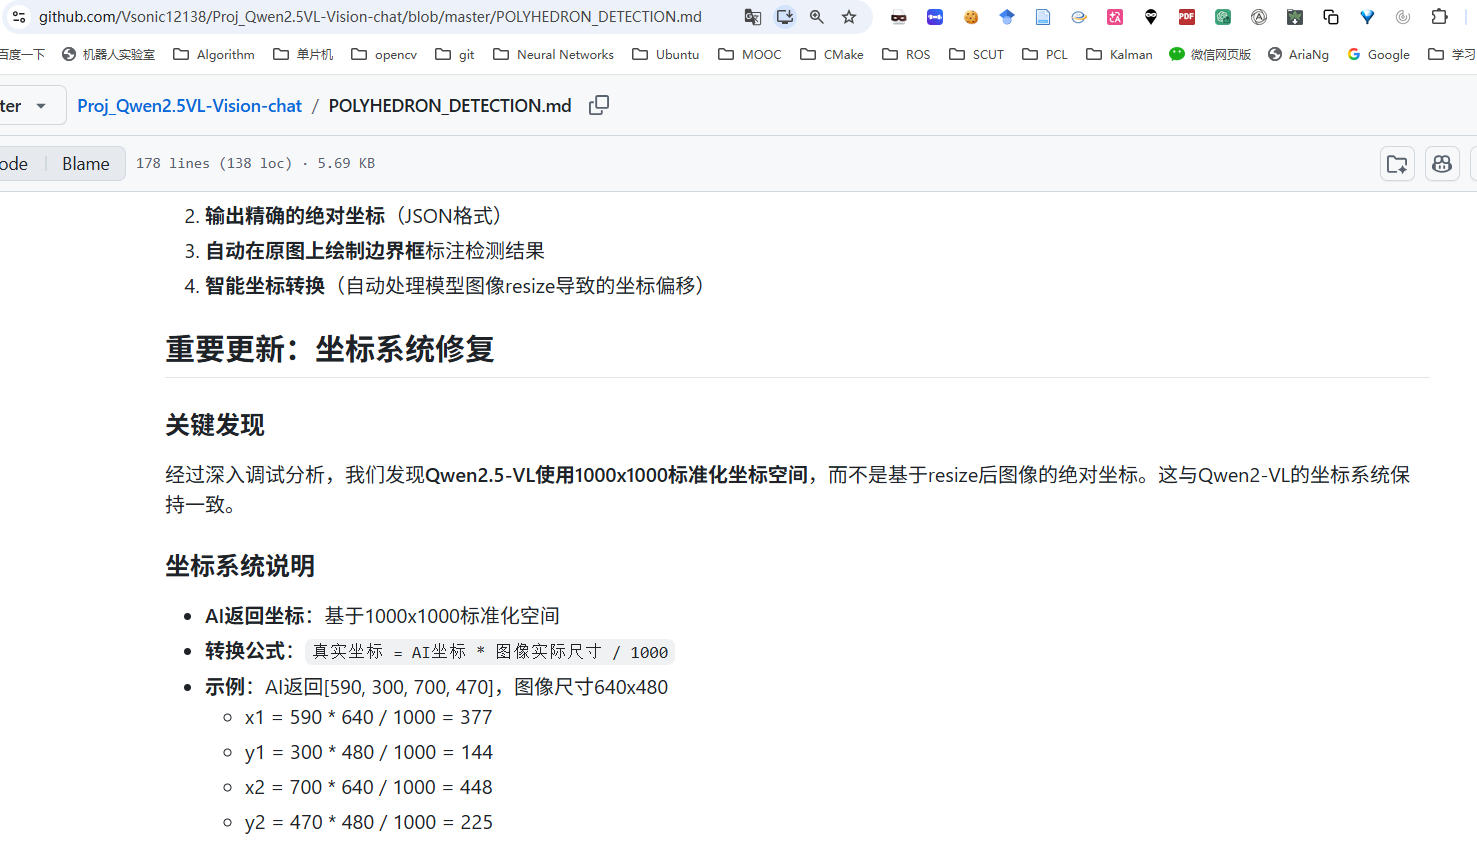Click the blue robot-face extension icon

point(935,17)
